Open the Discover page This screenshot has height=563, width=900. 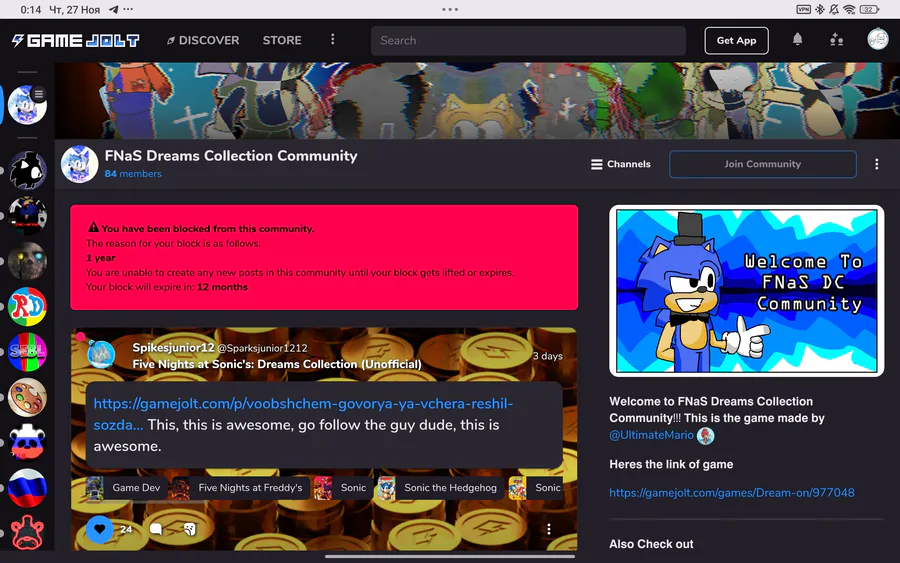pos(203,40)
